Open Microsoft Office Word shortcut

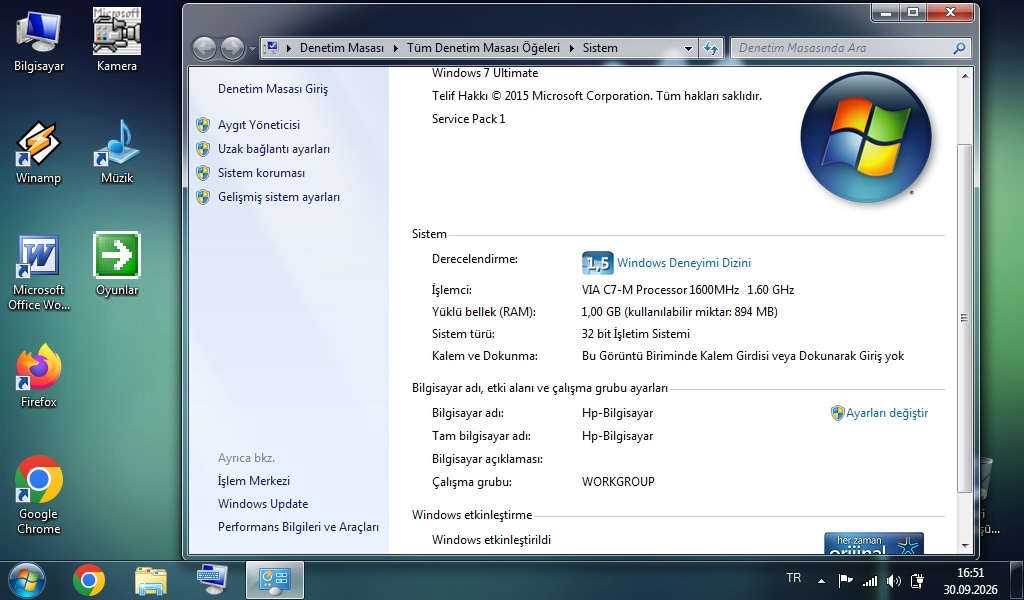coord(39,272)
